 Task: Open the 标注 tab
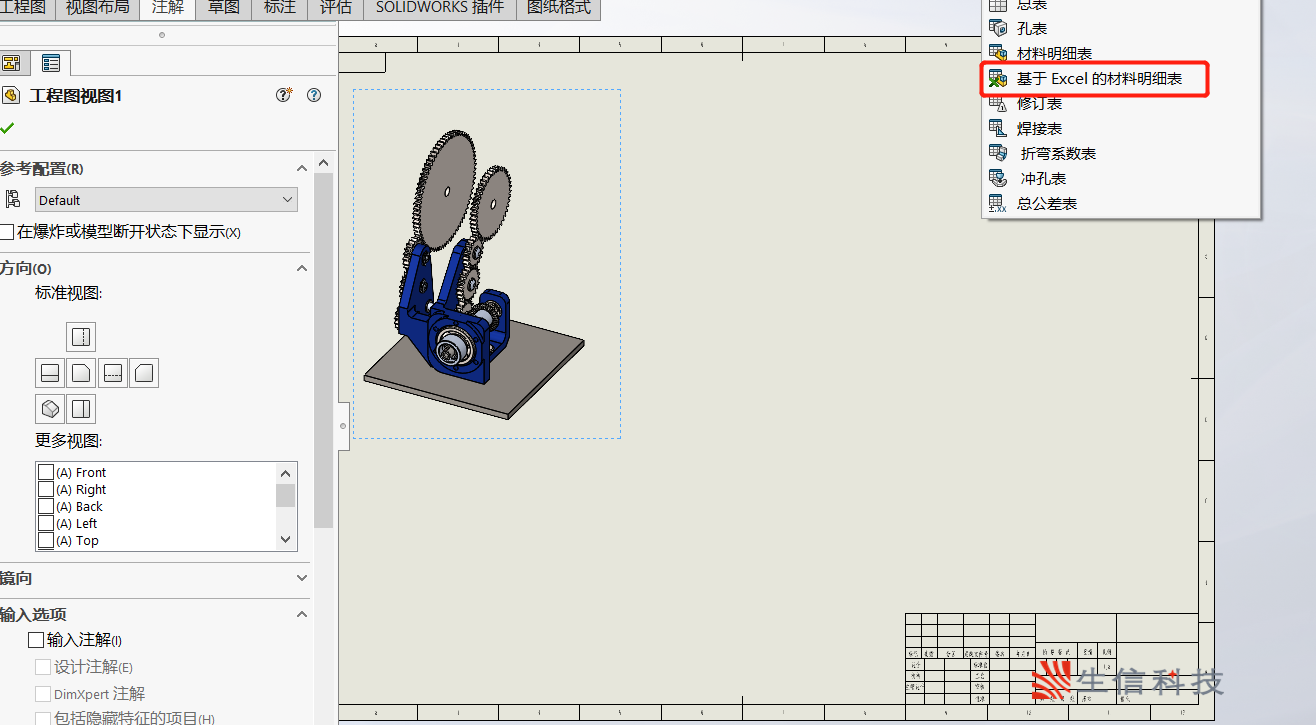click(x=279, y=8)
